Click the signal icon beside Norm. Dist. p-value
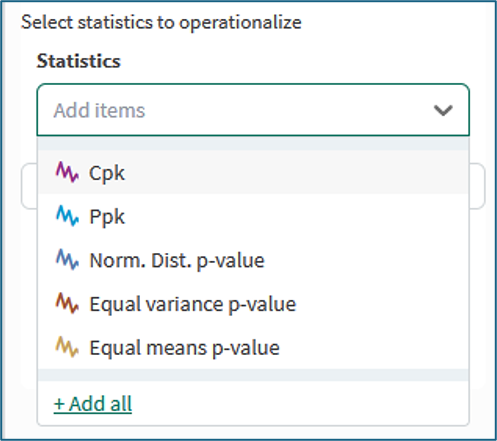This screenshot has height=441, width=497. (67, 259)
